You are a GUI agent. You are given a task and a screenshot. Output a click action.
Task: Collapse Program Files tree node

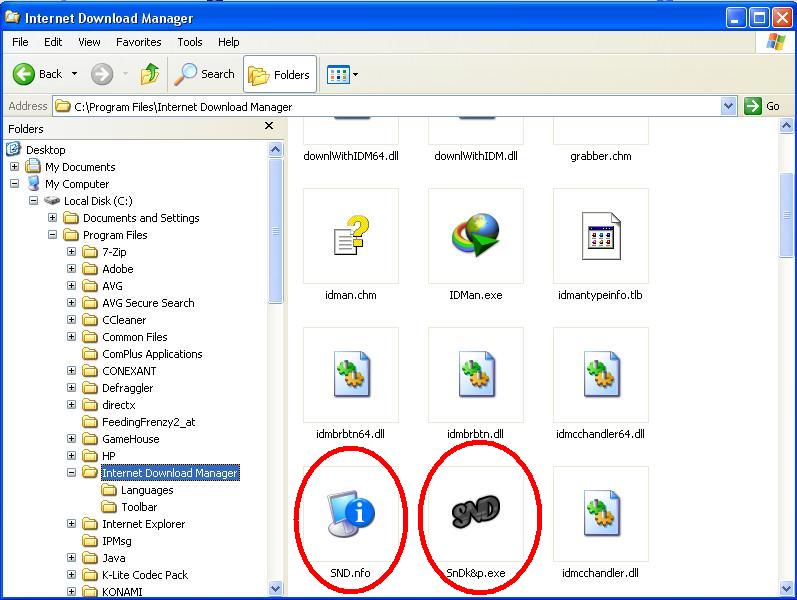[52, 234]
